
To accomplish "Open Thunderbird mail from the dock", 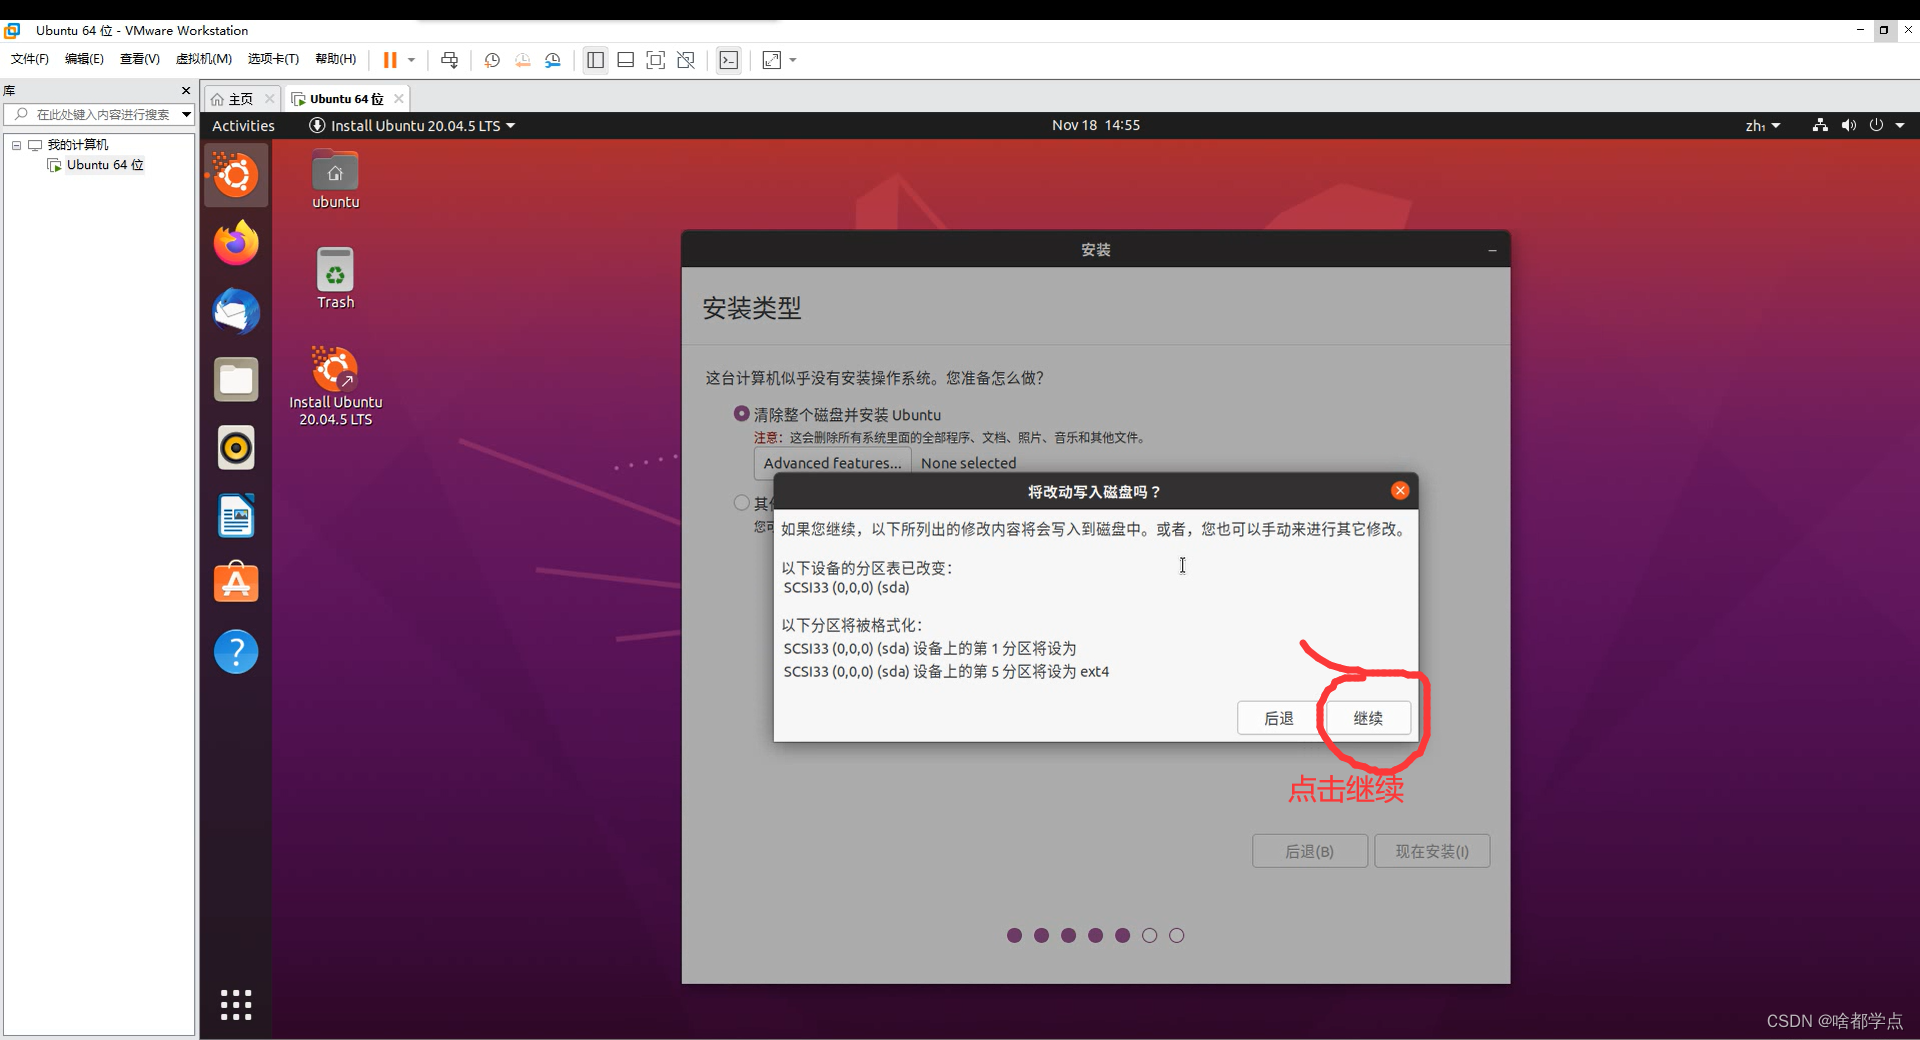I will tap(236, 311).
